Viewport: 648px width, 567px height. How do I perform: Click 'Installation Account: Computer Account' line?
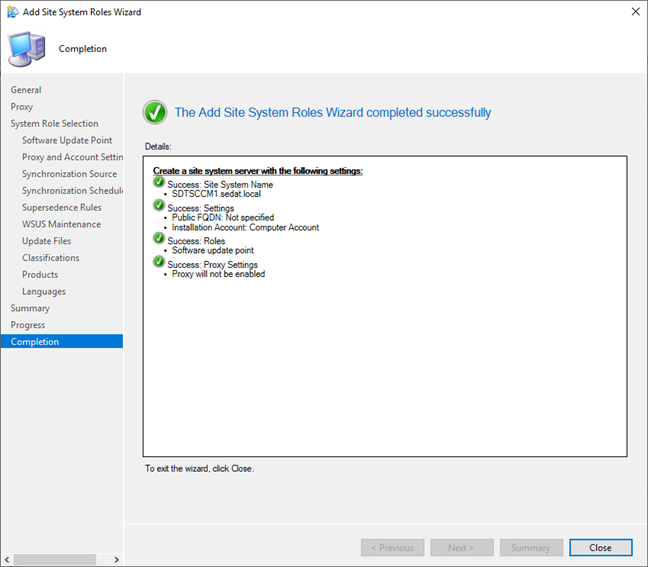coord(245,227)
